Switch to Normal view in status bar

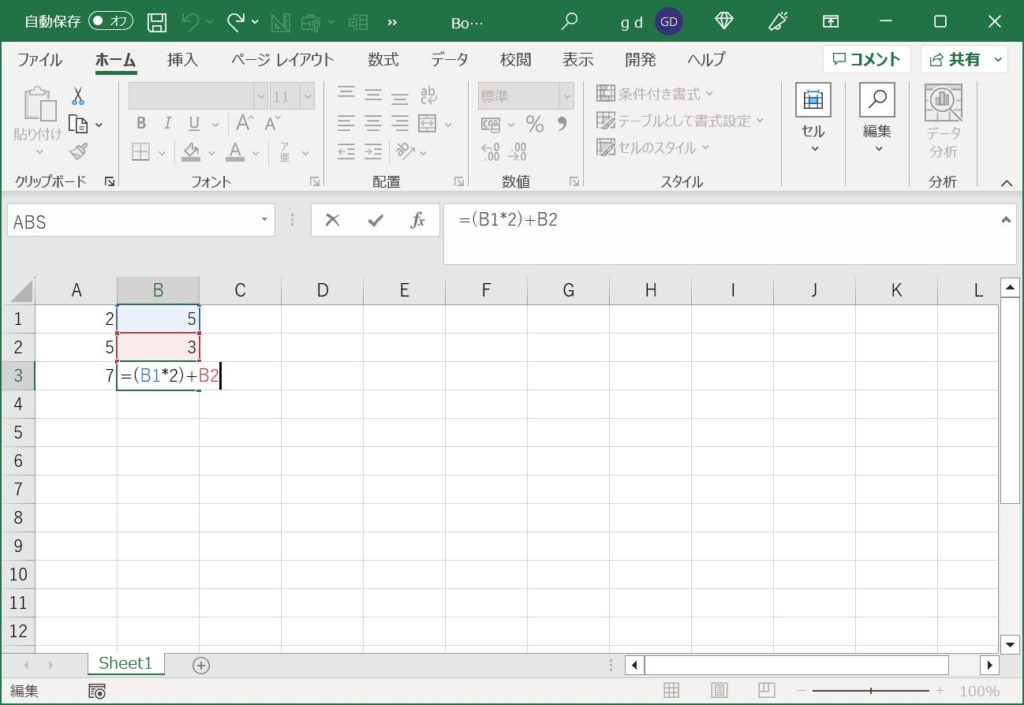(672, 690)
